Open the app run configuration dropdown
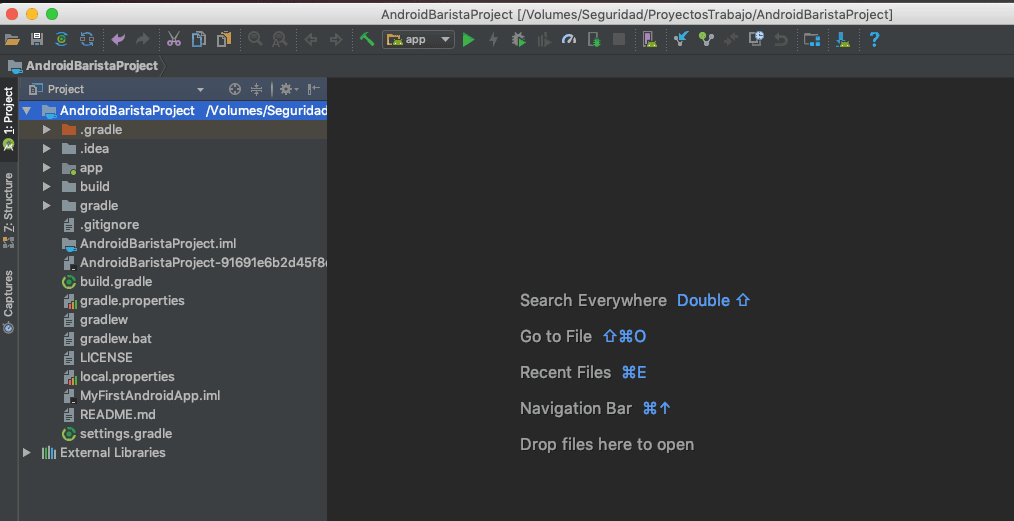The width and height of the screenshot is (1014, 521). (x=418, y=39)
